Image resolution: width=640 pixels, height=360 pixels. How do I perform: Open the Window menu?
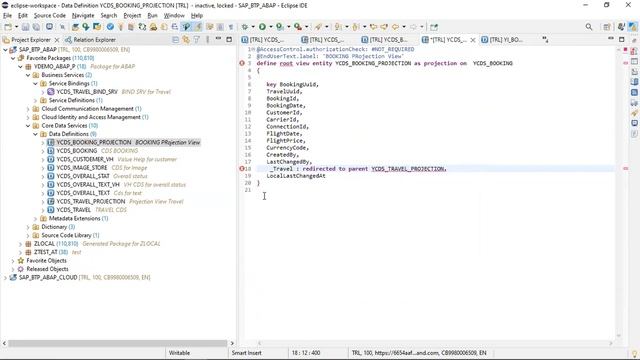coord(174,16)
